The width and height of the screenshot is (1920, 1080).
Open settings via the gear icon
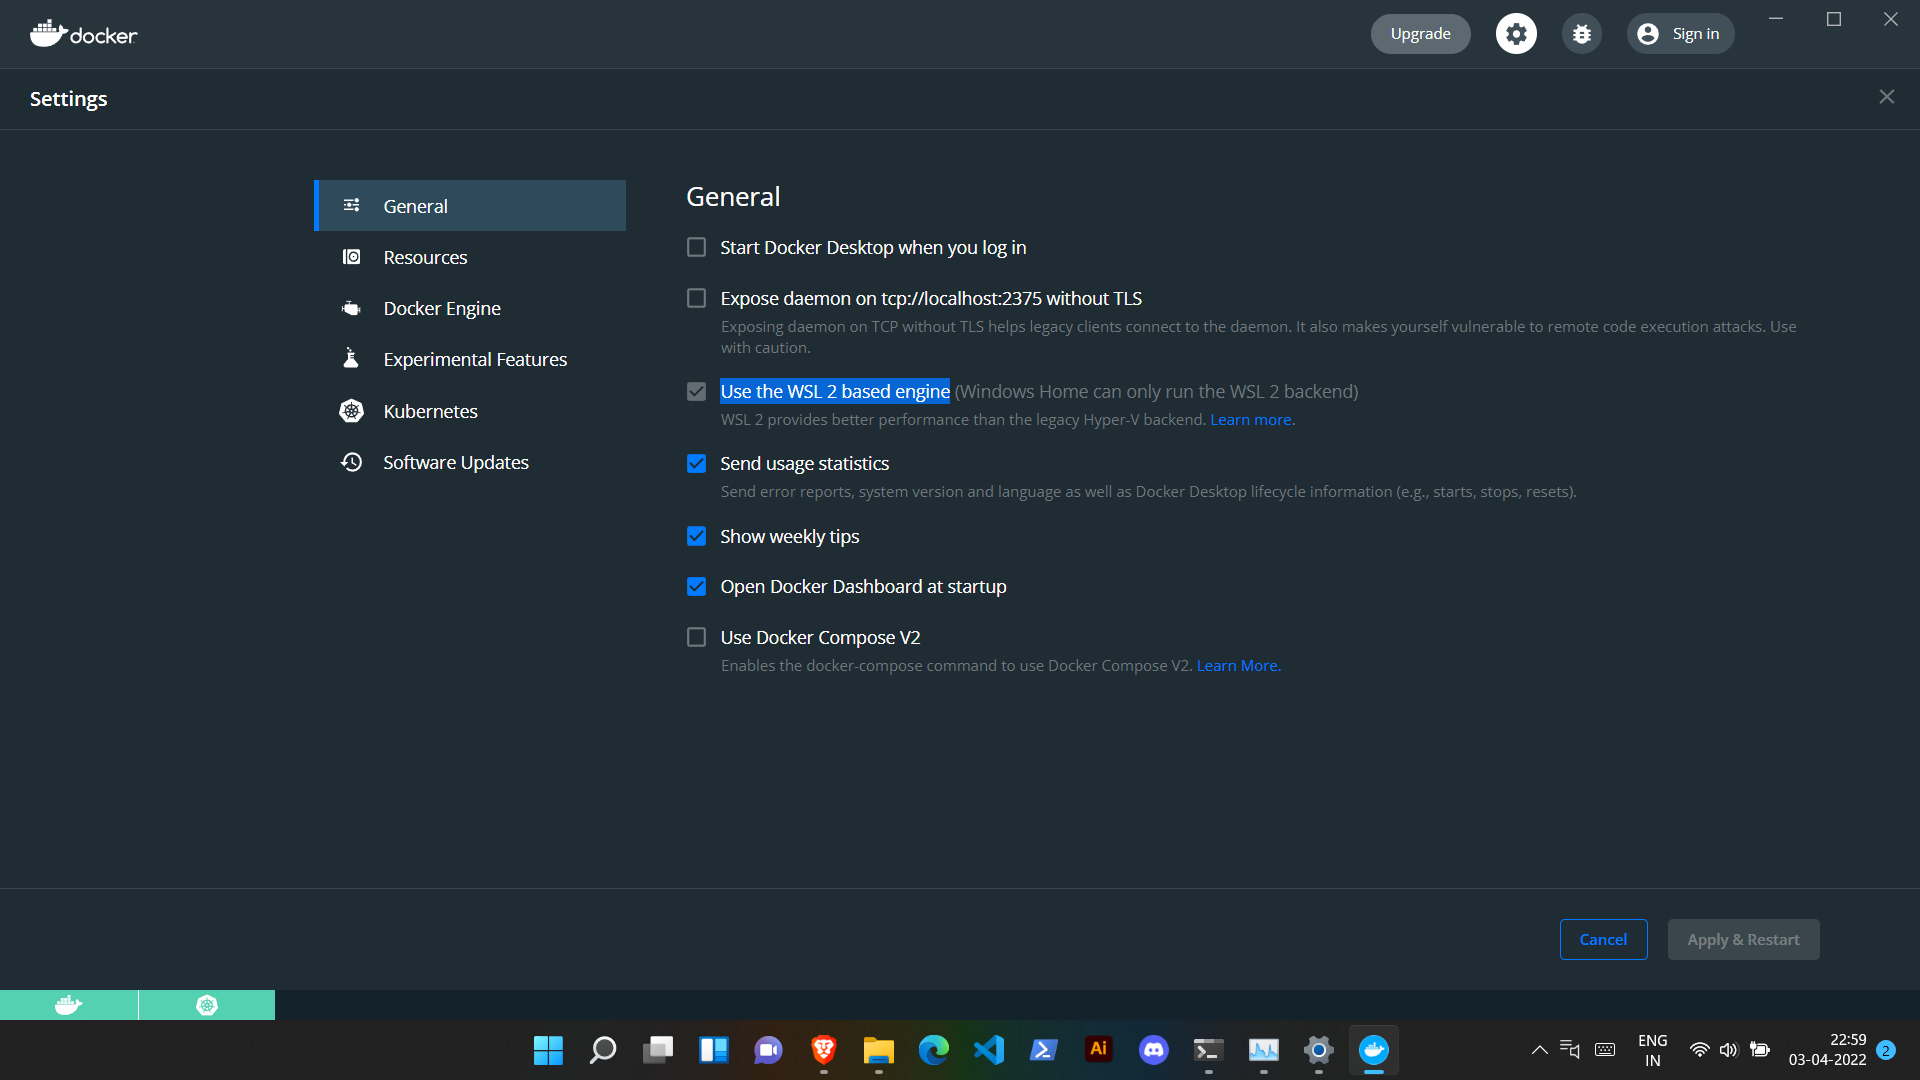click(x=1516, y=34)
